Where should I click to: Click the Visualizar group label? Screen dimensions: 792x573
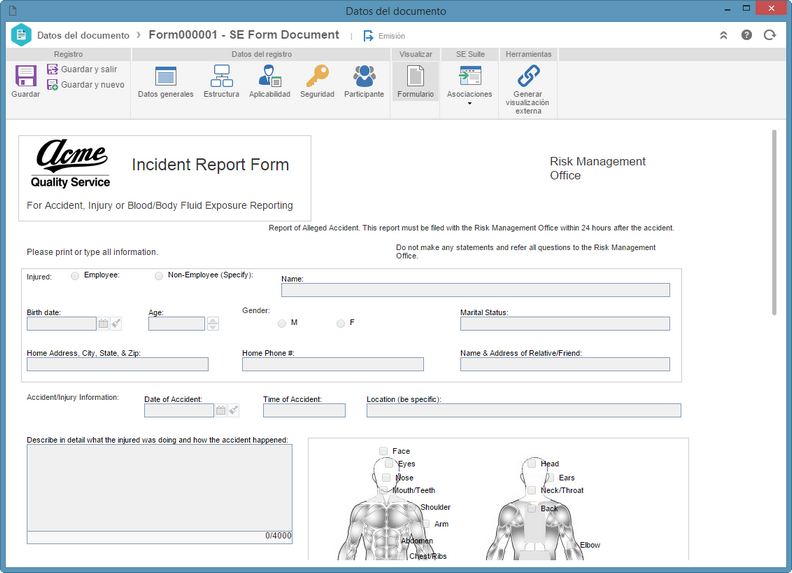click(x=416, y=54)
